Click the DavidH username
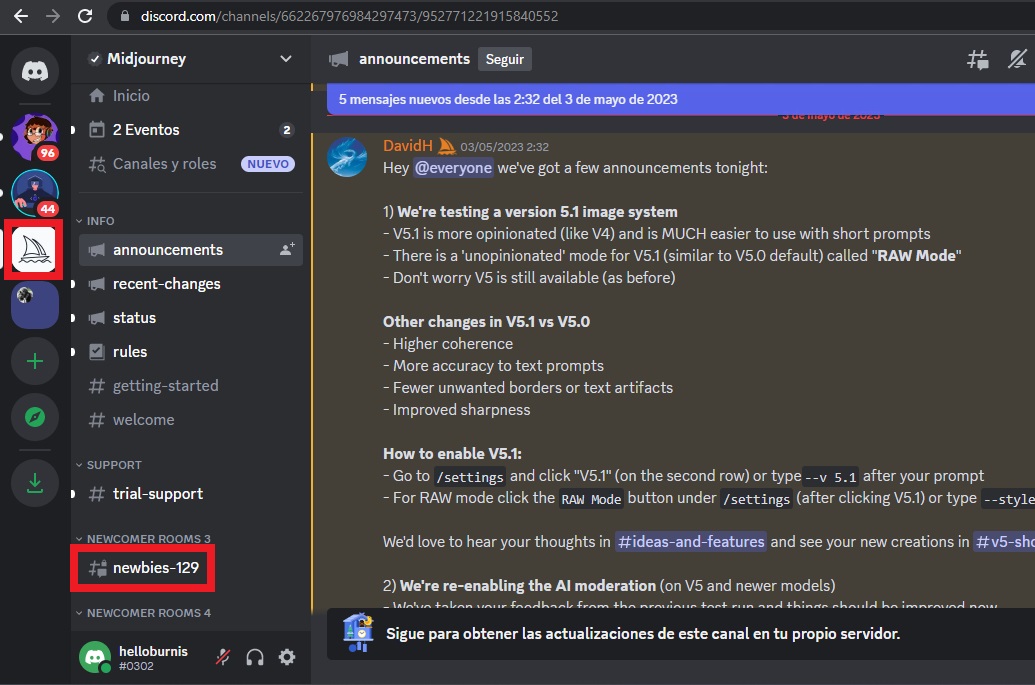This screenshot has width=1035, height=685. click(407, 146)
